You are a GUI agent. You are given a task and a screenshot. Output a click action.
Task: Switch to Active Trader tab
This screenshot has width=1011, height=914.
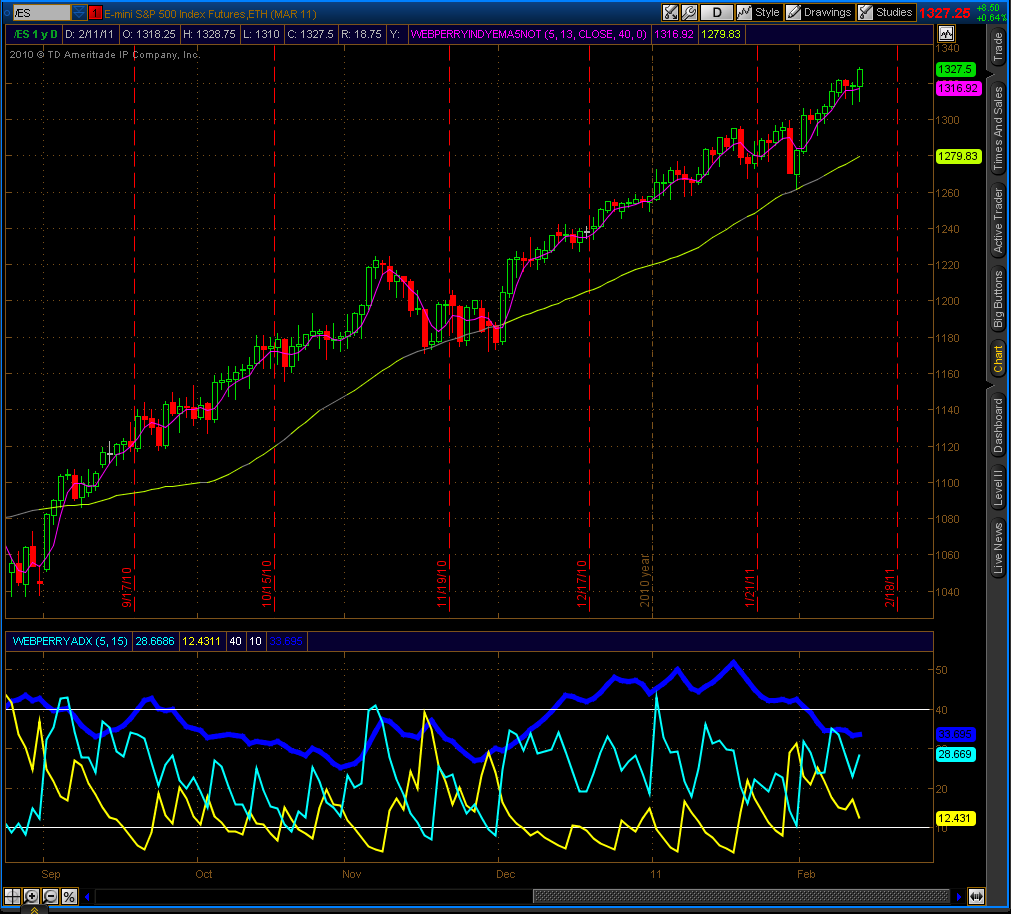point(998,220)
